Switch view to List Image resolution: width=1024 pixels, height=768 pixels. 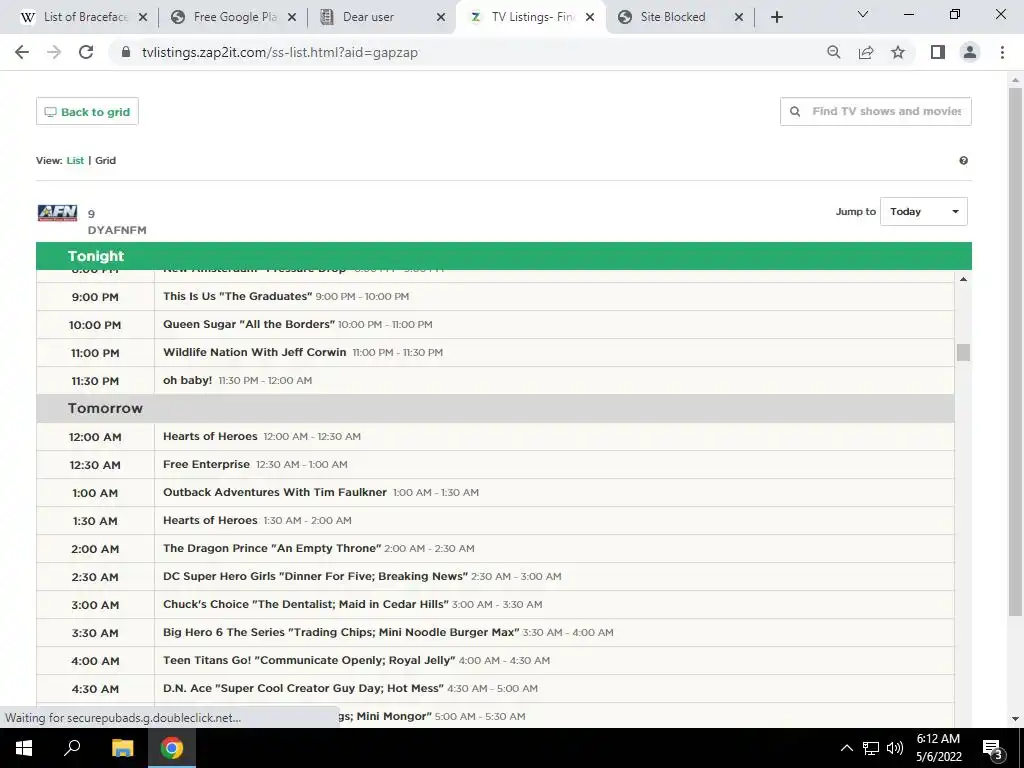(x=75, y=161)
